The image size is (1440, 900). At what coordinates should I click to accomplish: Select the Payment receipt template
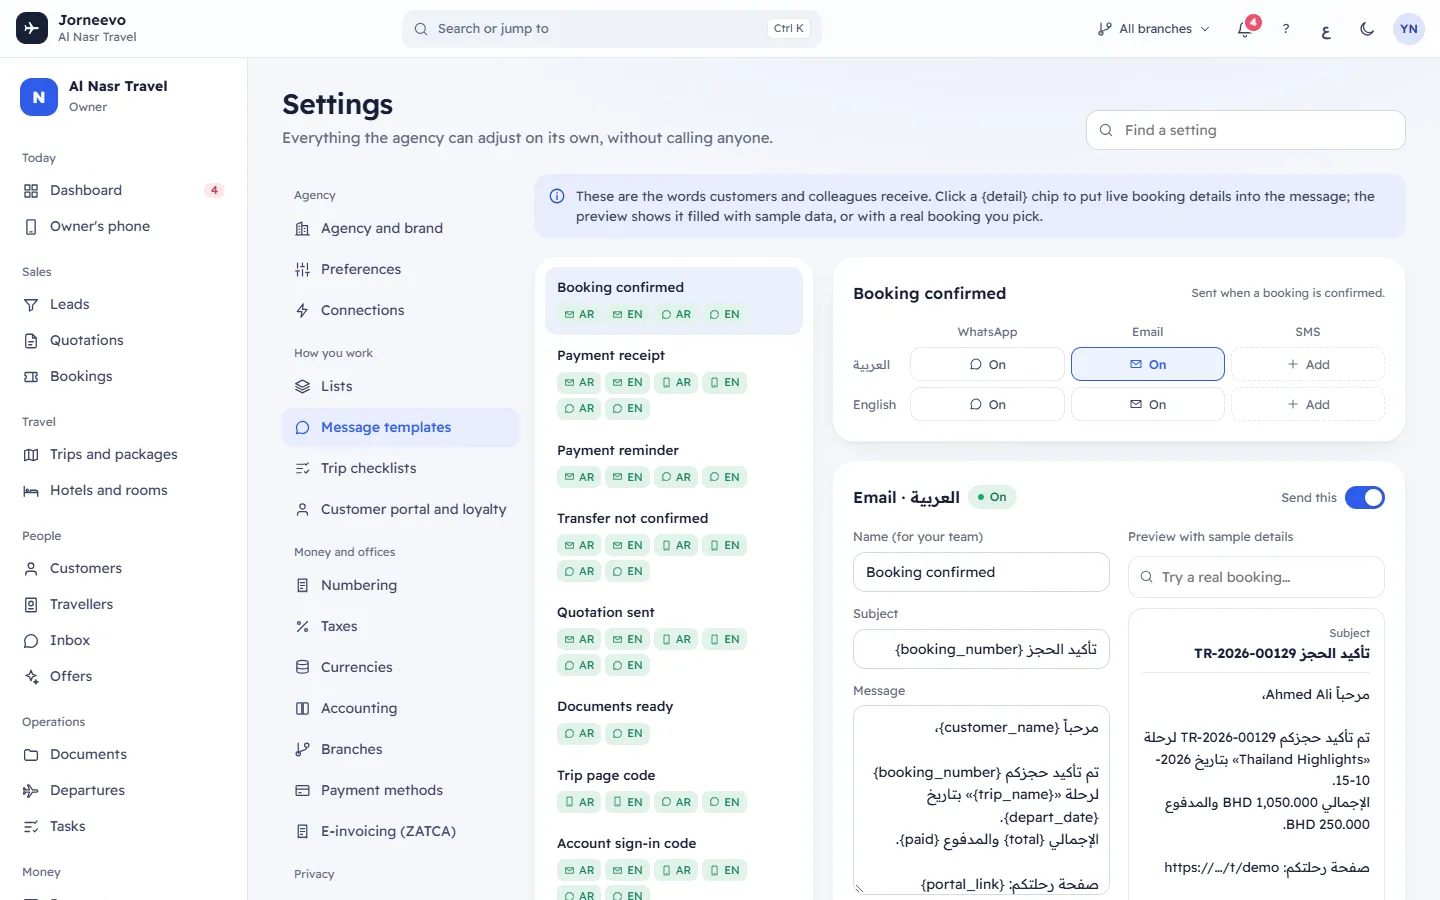pos(674,381)
